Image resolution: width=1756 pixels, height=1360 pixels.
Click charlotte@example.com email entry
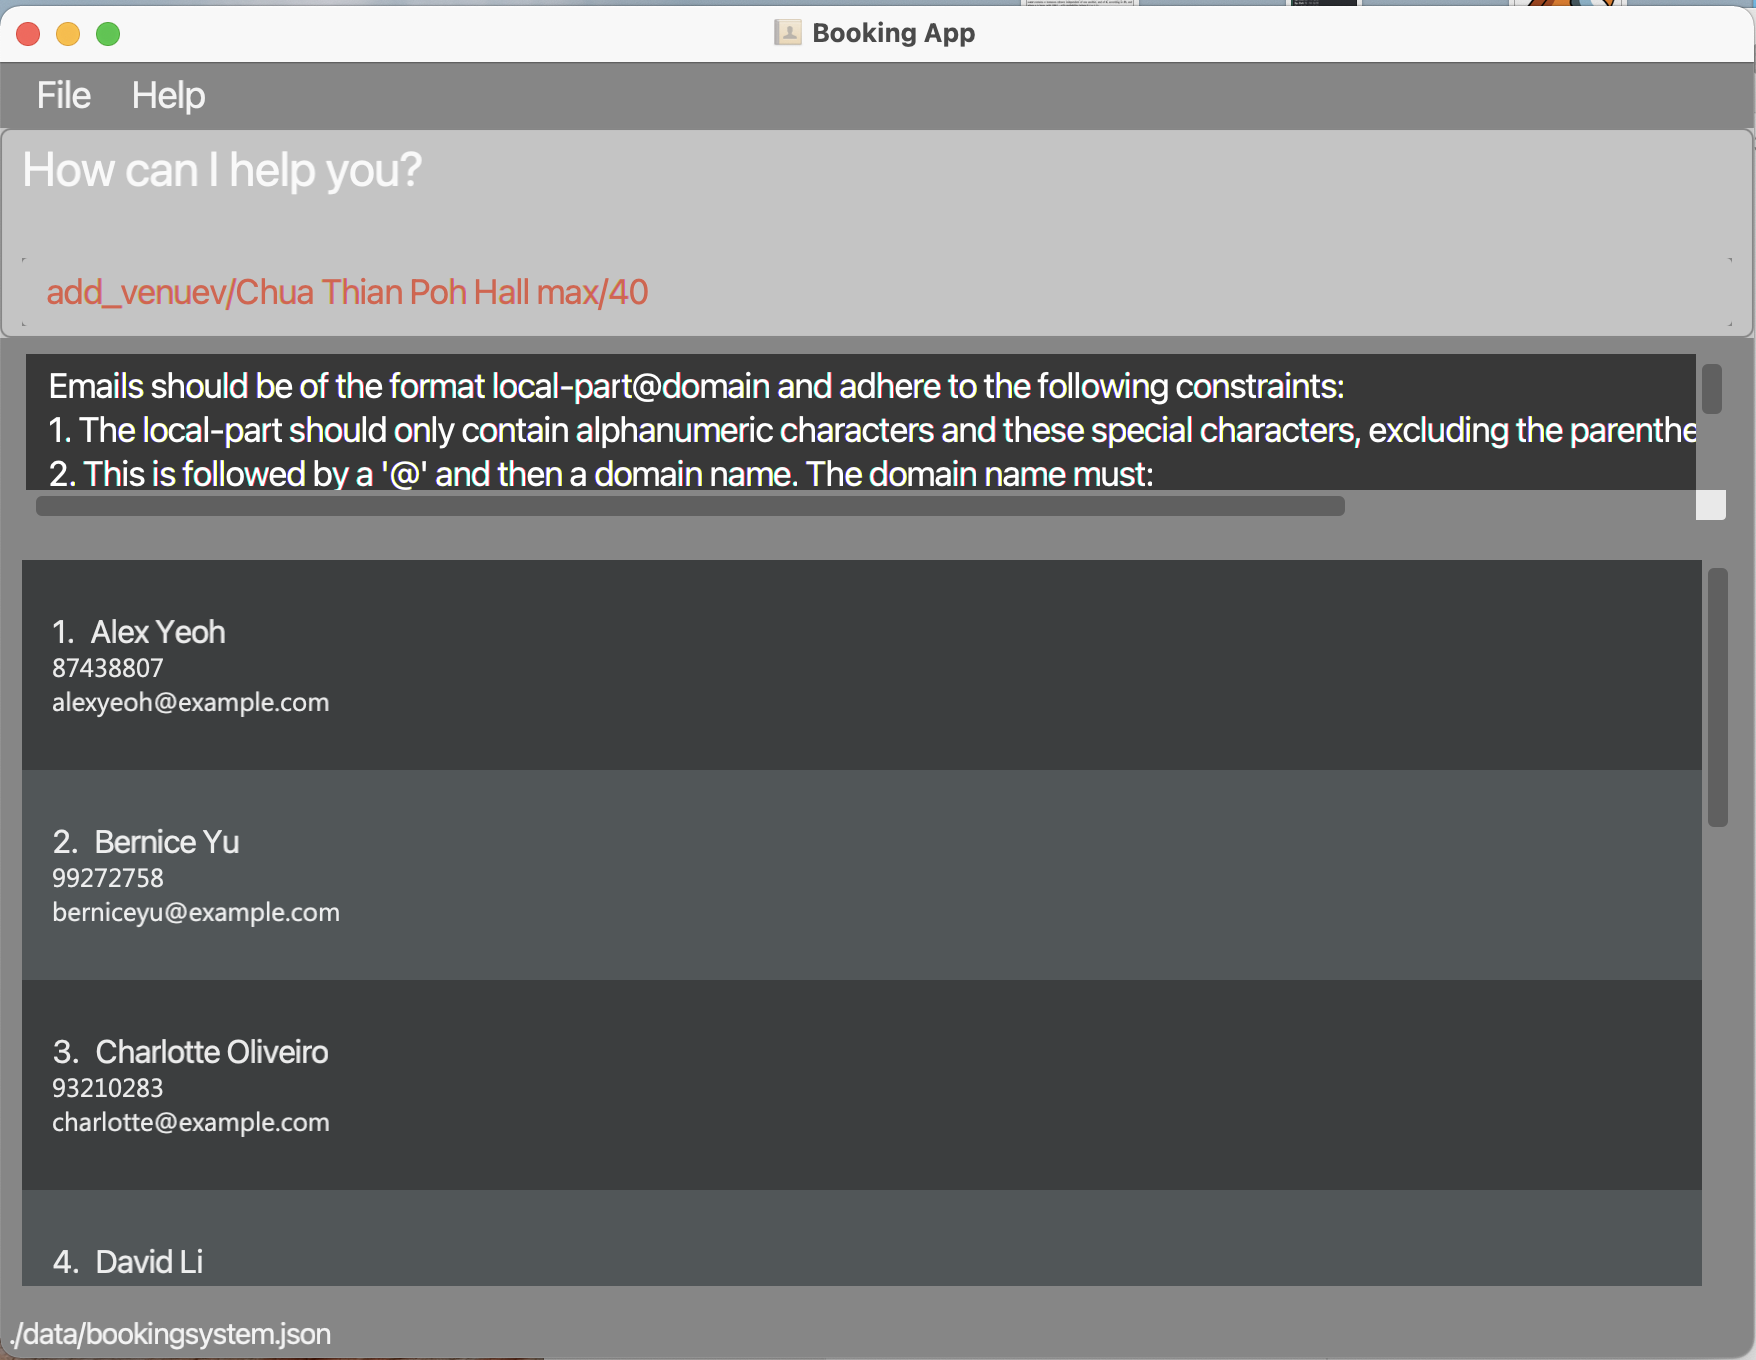click(x=190, y=1122)
